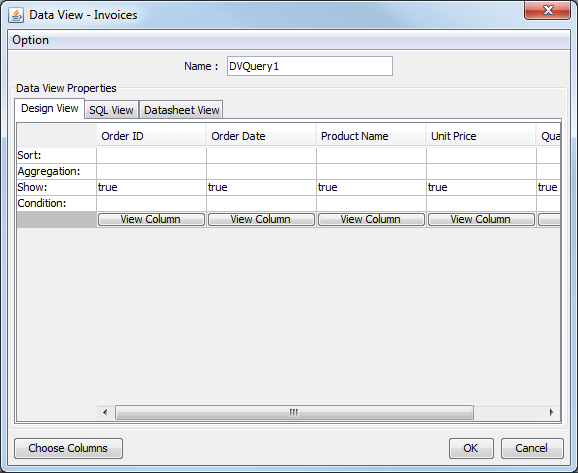
Task: Click the Java icon in title bar
Action: pos(16,15)
